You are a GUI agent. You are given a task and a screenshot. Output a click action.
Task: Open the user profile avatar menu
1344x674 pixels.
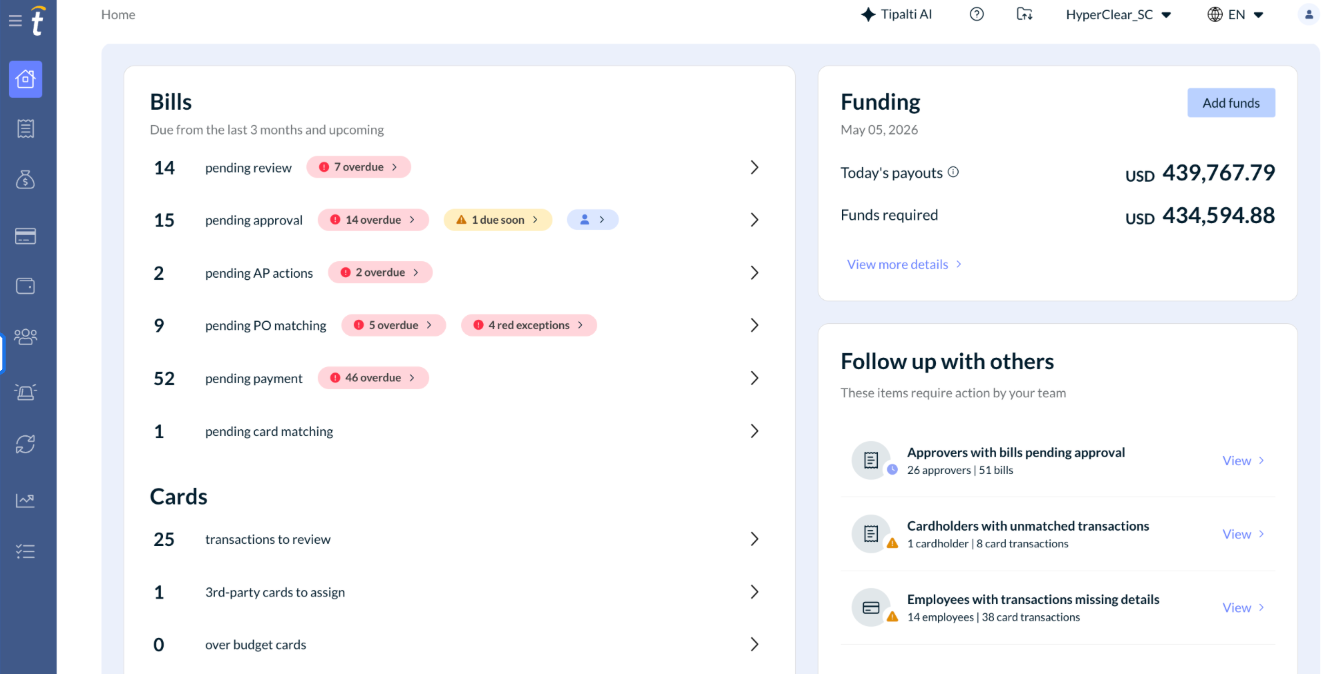click(x=1309, y=14)
